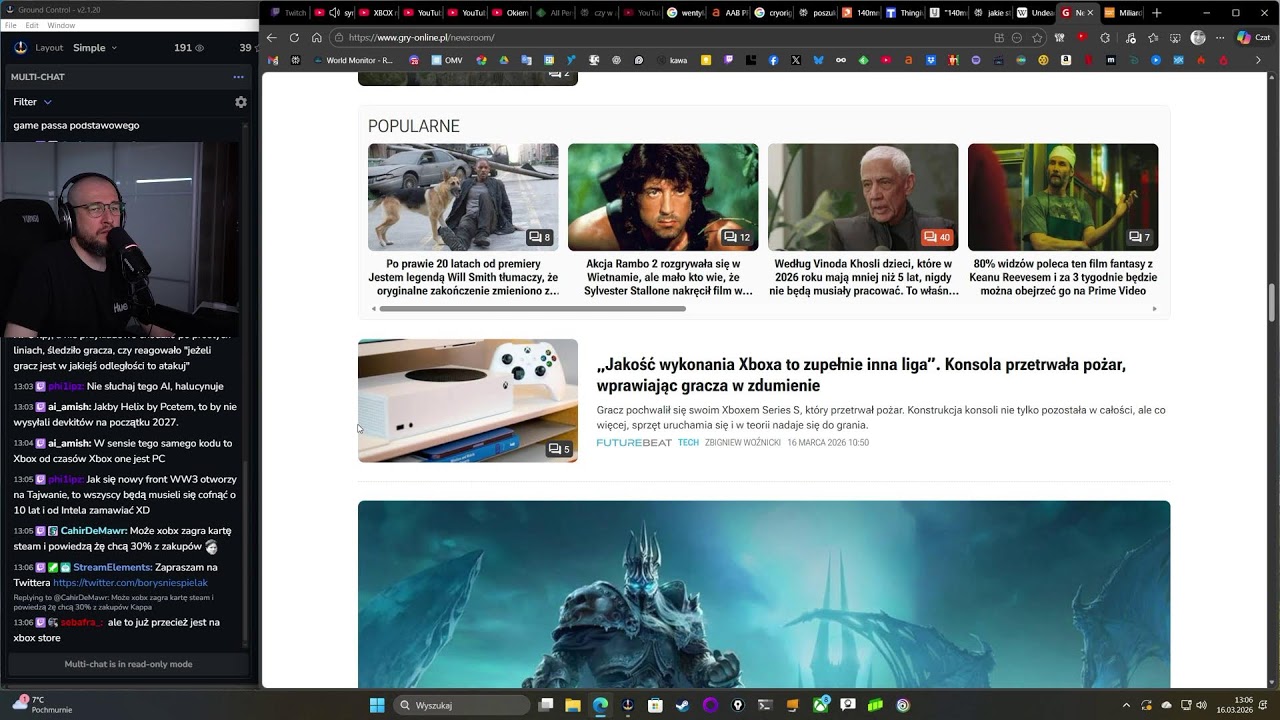Viewport: 1280px width, 720px height.
Task: Open the Windows Start menu
Action: point(377,705)
